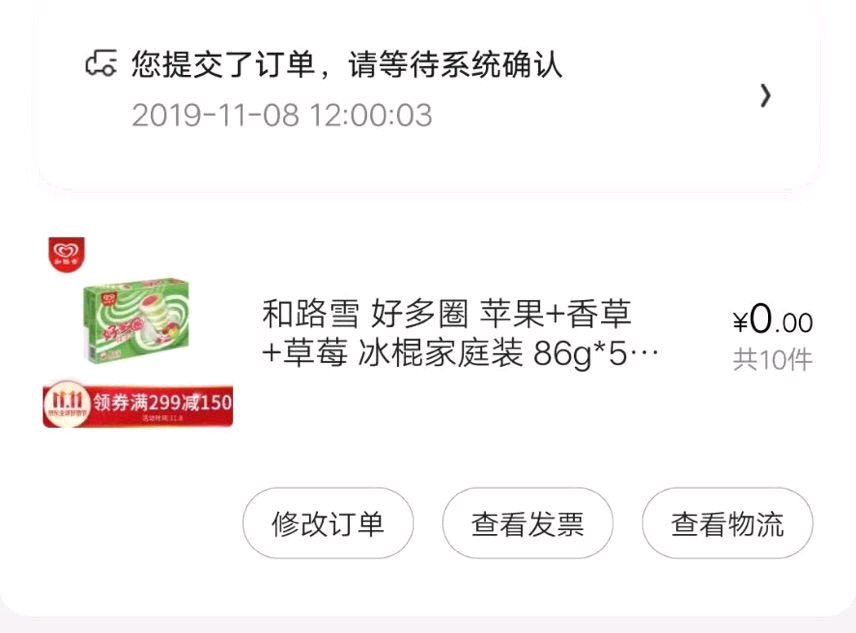Viewport: 856px width, 633px height.
Task: Tap the 共10件 item count
Action: (772, 360)
